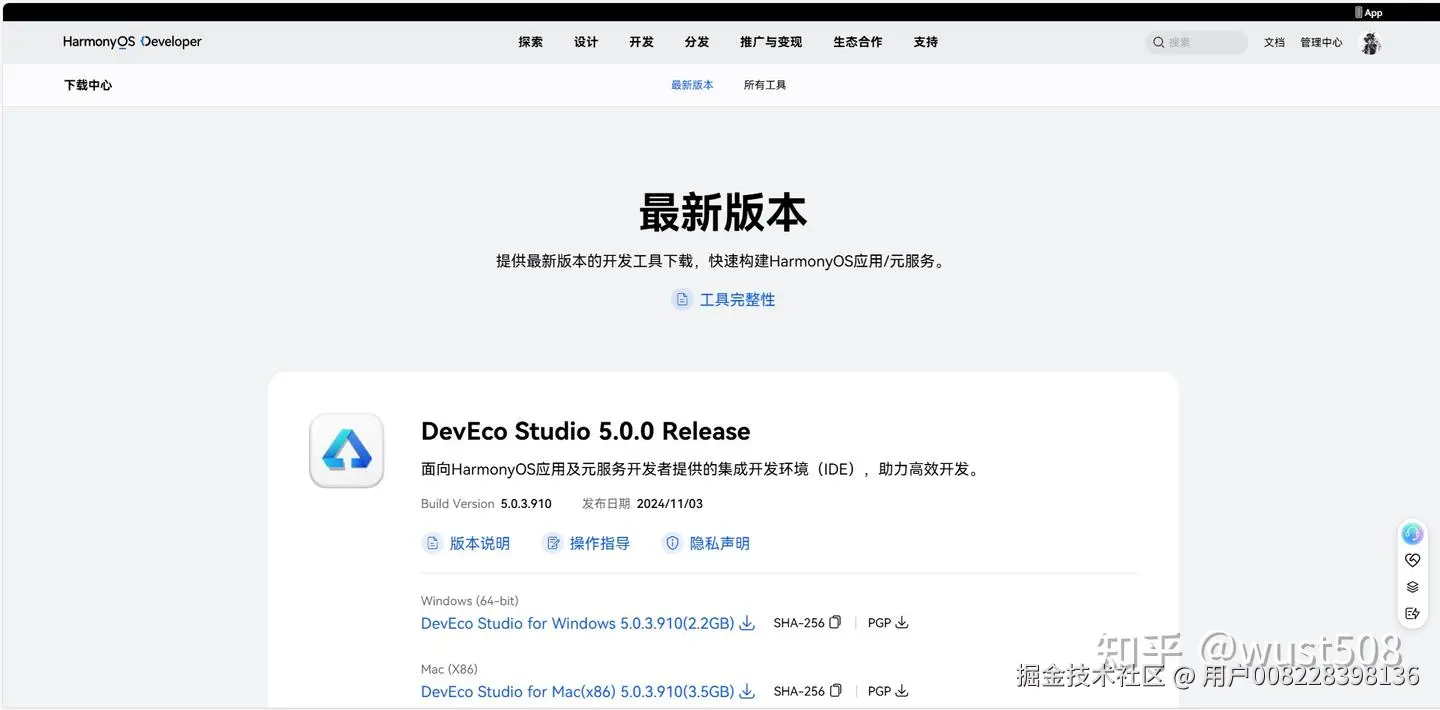Switch to the 所有工具 tab
Screen dimensions: 1440x710
[x=765, y=85]
